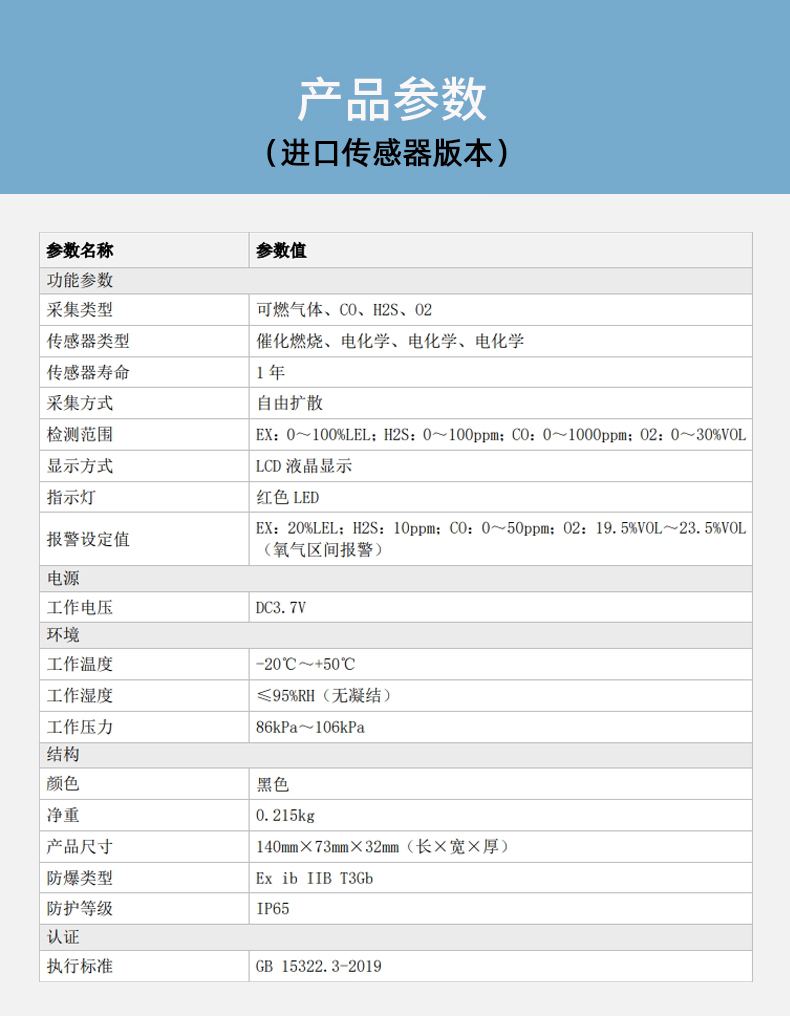
Task: Click the '传感器寿命' row label
Action: pyautogui.click(x=88, y=372)
